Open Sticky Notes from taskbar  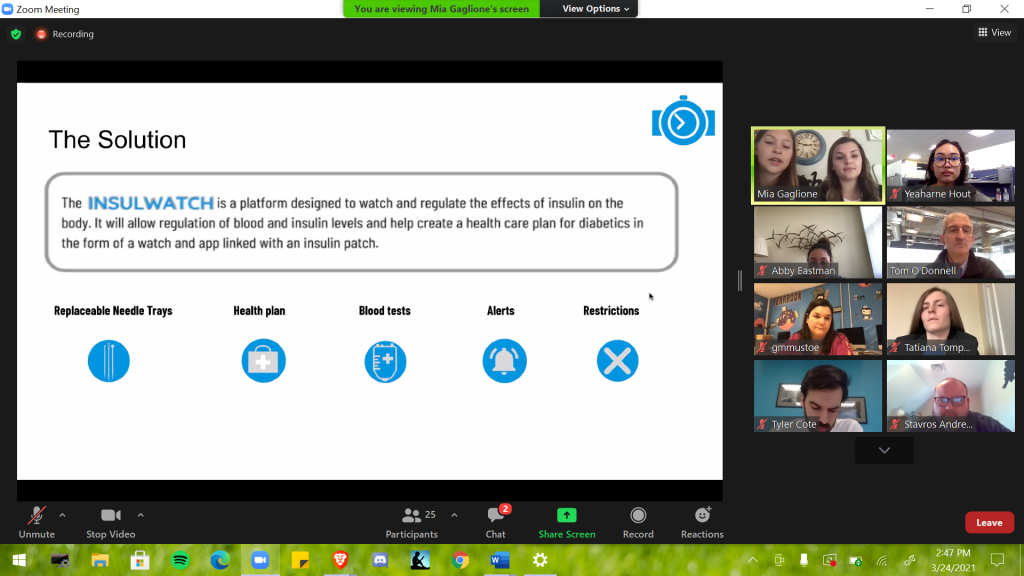click(x=300, y=560)
